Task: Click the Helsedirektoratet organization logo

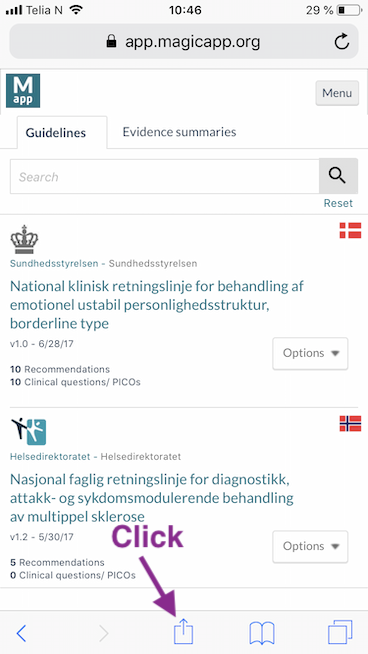Action: [x=28, y=432]
